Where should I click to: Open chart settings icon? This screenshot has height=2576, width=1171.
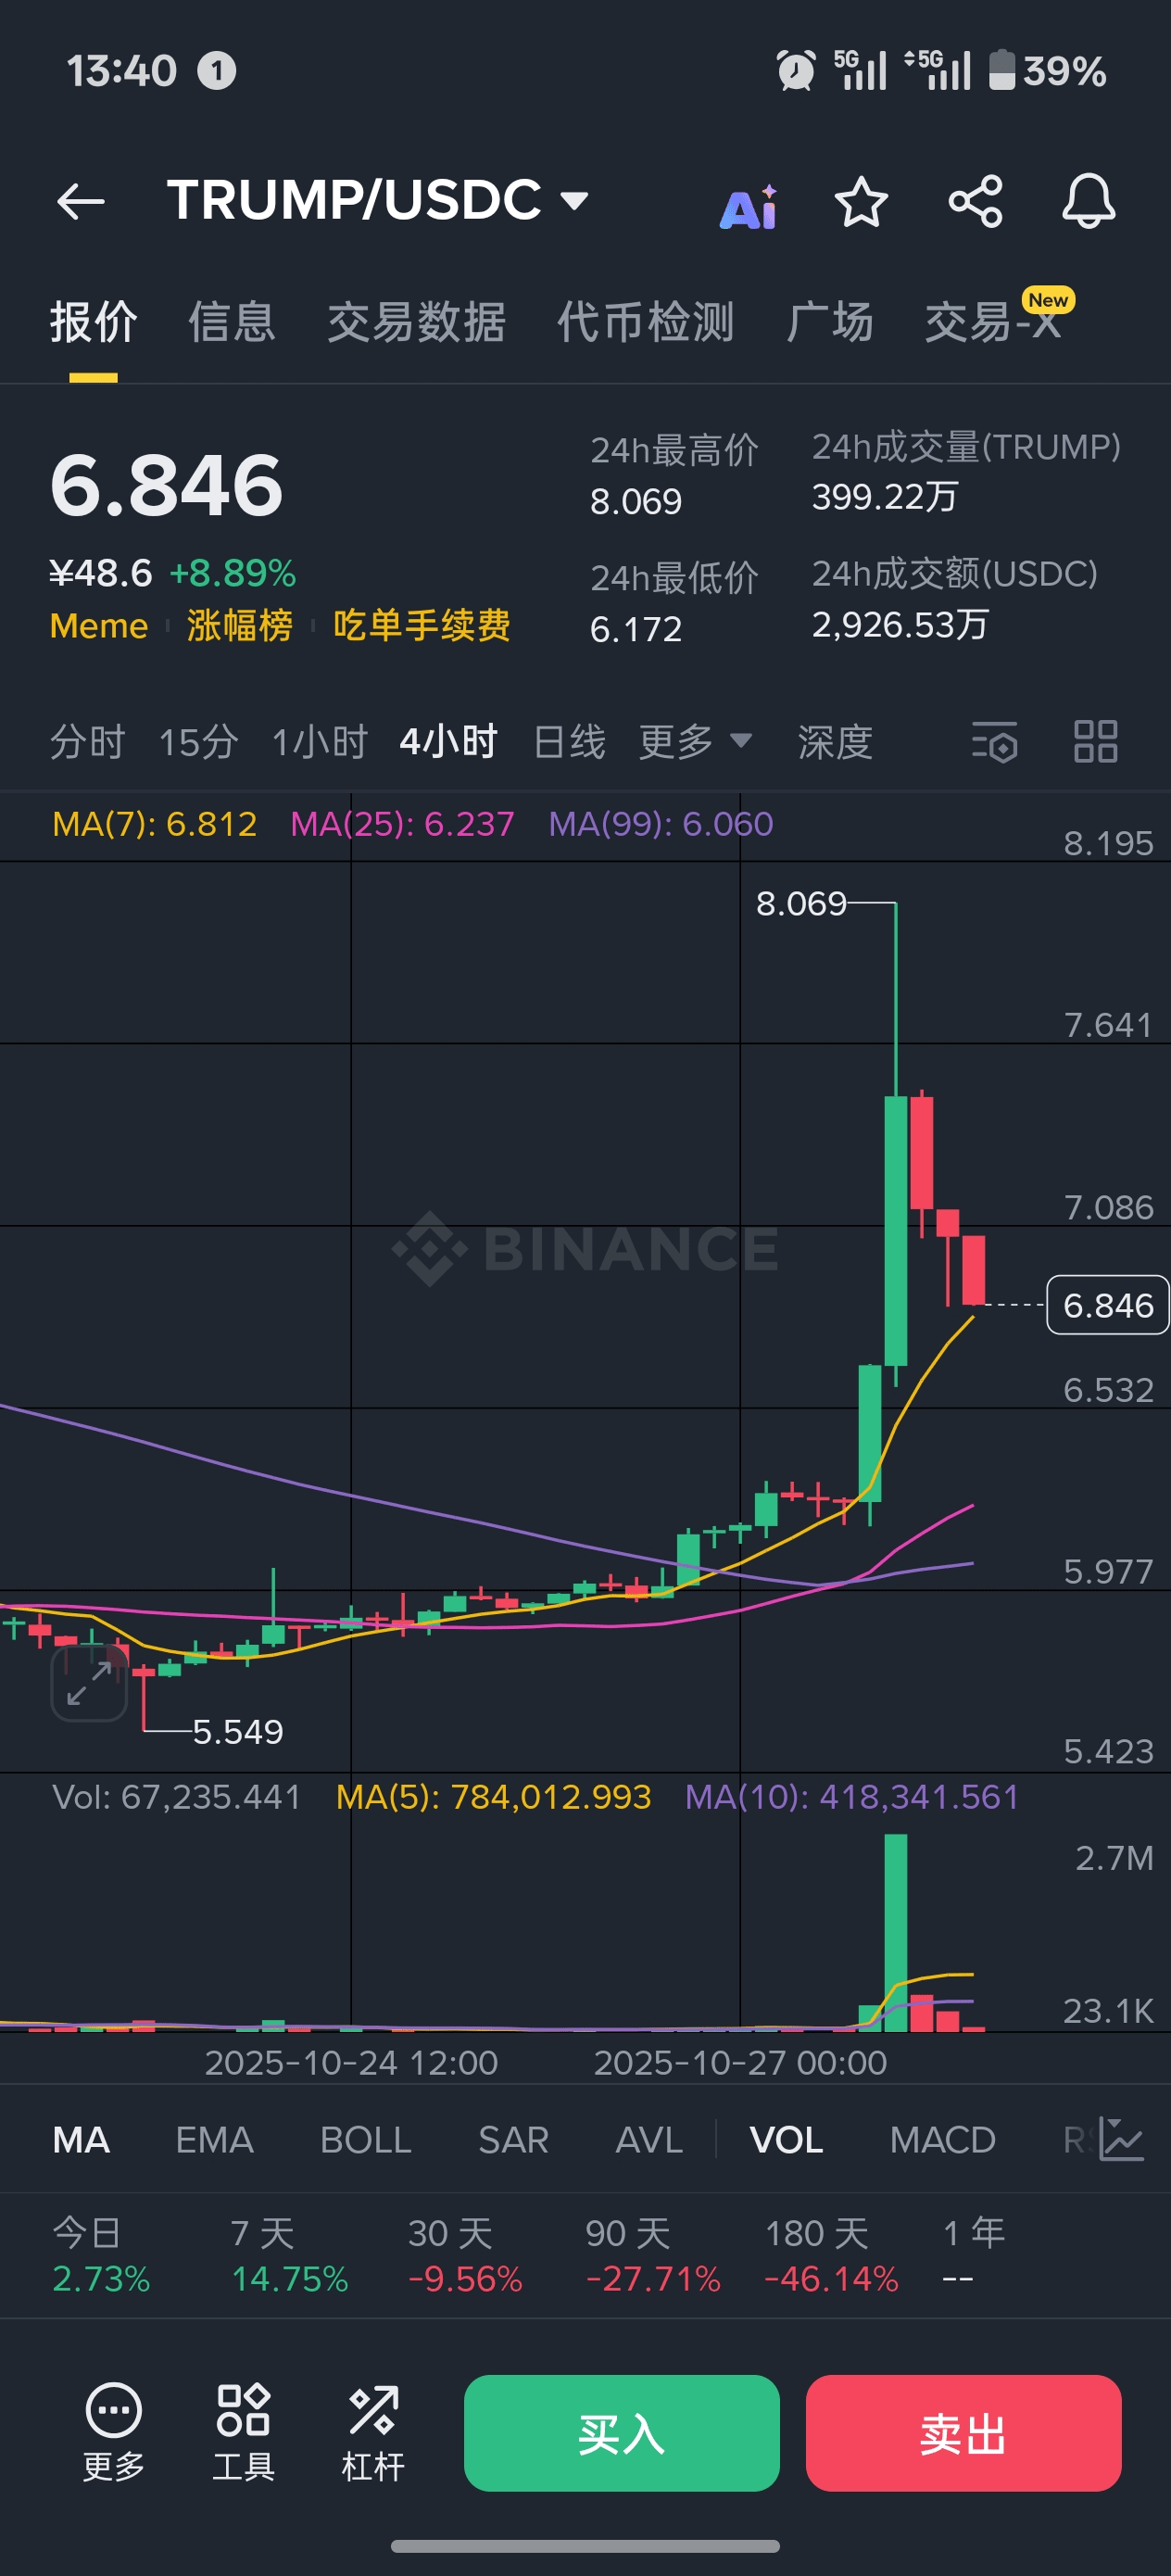click(995, 742)
